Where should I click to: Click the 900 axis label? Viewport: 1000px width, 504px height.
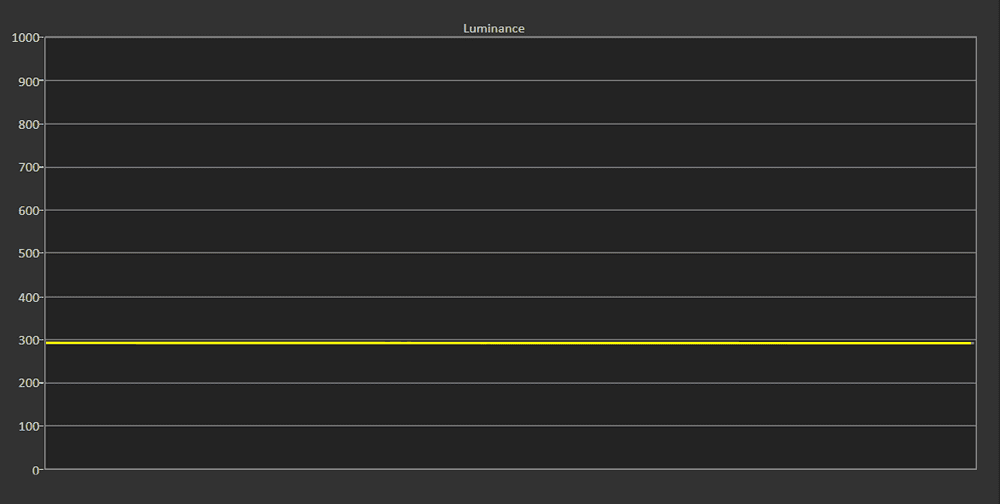[x=29, y=81]
